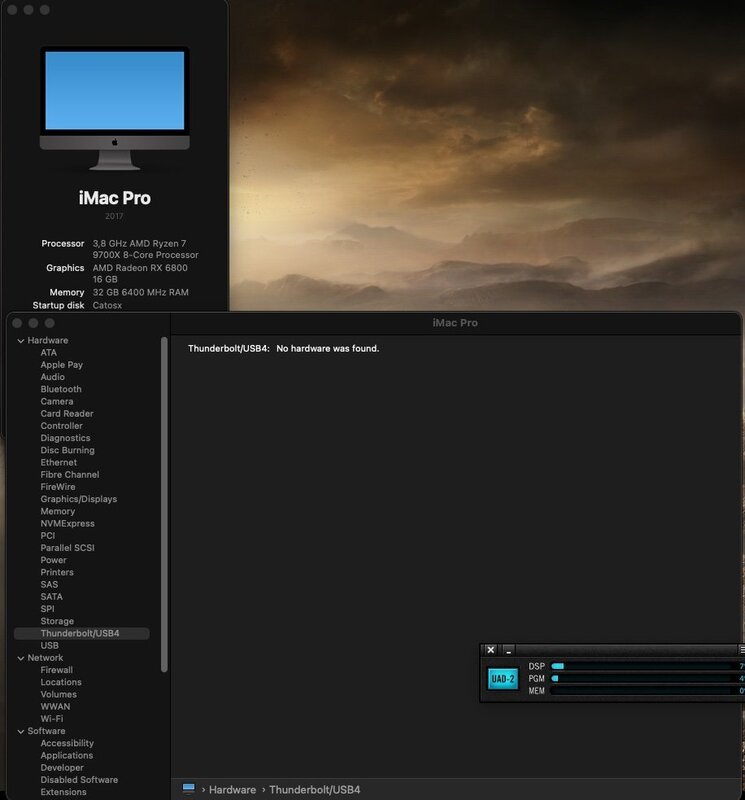Select WWAN in the sidebar
Screen dimensions: 745x800
pos(56,707)
